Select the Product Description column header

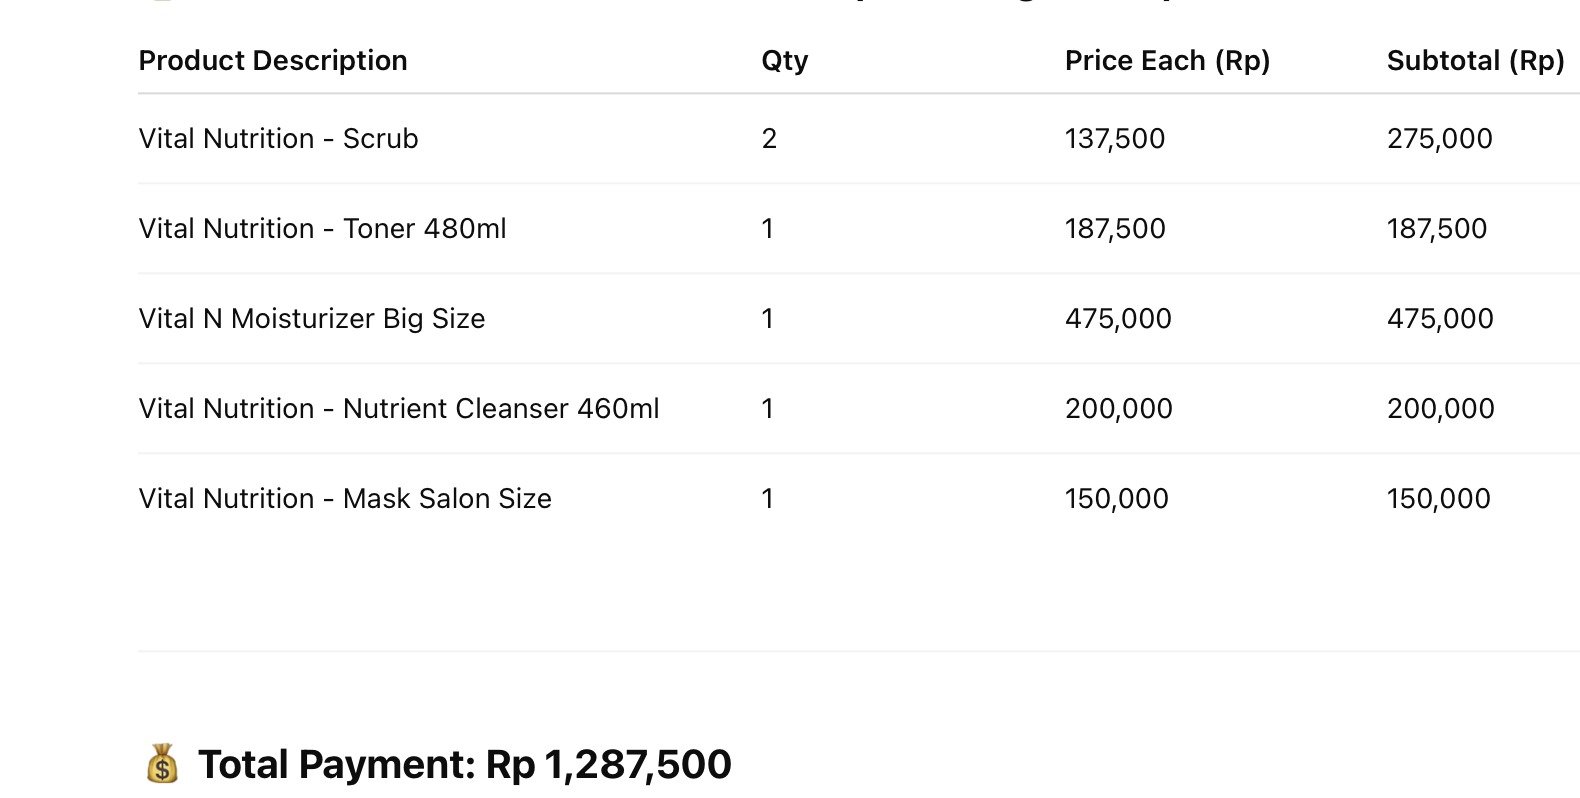point(273,61)
